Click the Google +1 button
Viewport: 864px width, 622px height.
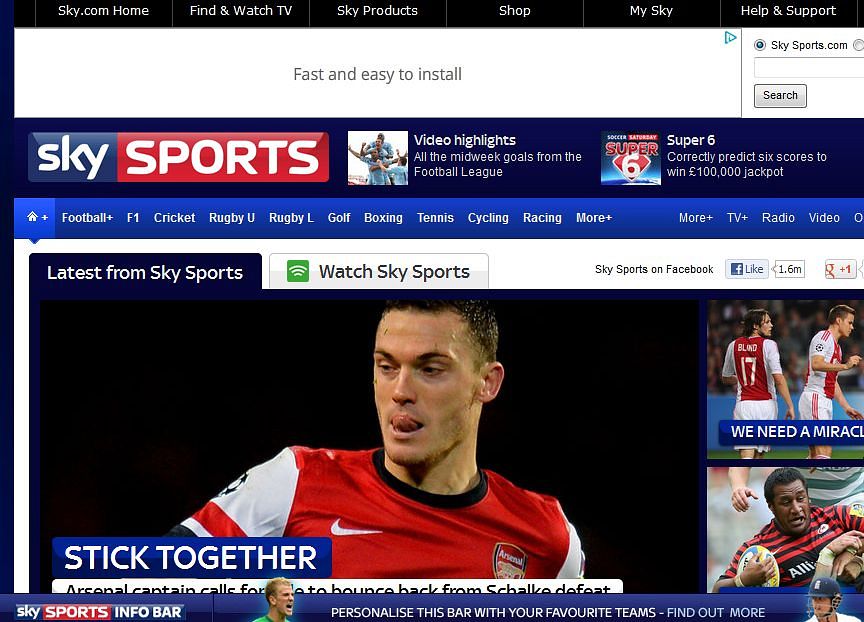pyautogui.click(x=839, y=269)
